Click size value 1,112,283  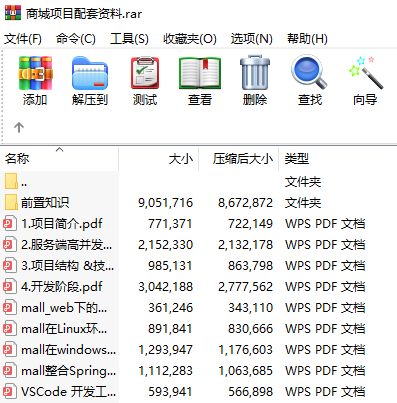166,371
